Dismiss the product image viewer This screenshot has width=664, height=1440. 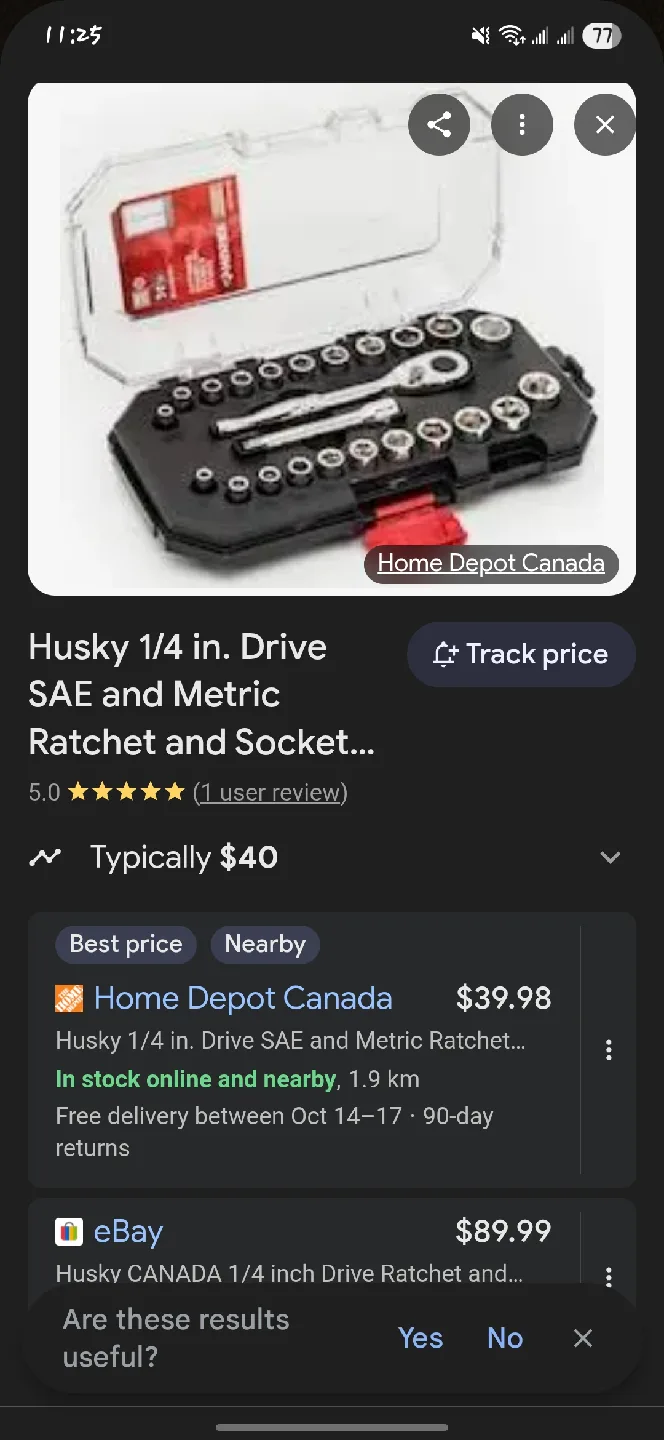pos(604,124)
